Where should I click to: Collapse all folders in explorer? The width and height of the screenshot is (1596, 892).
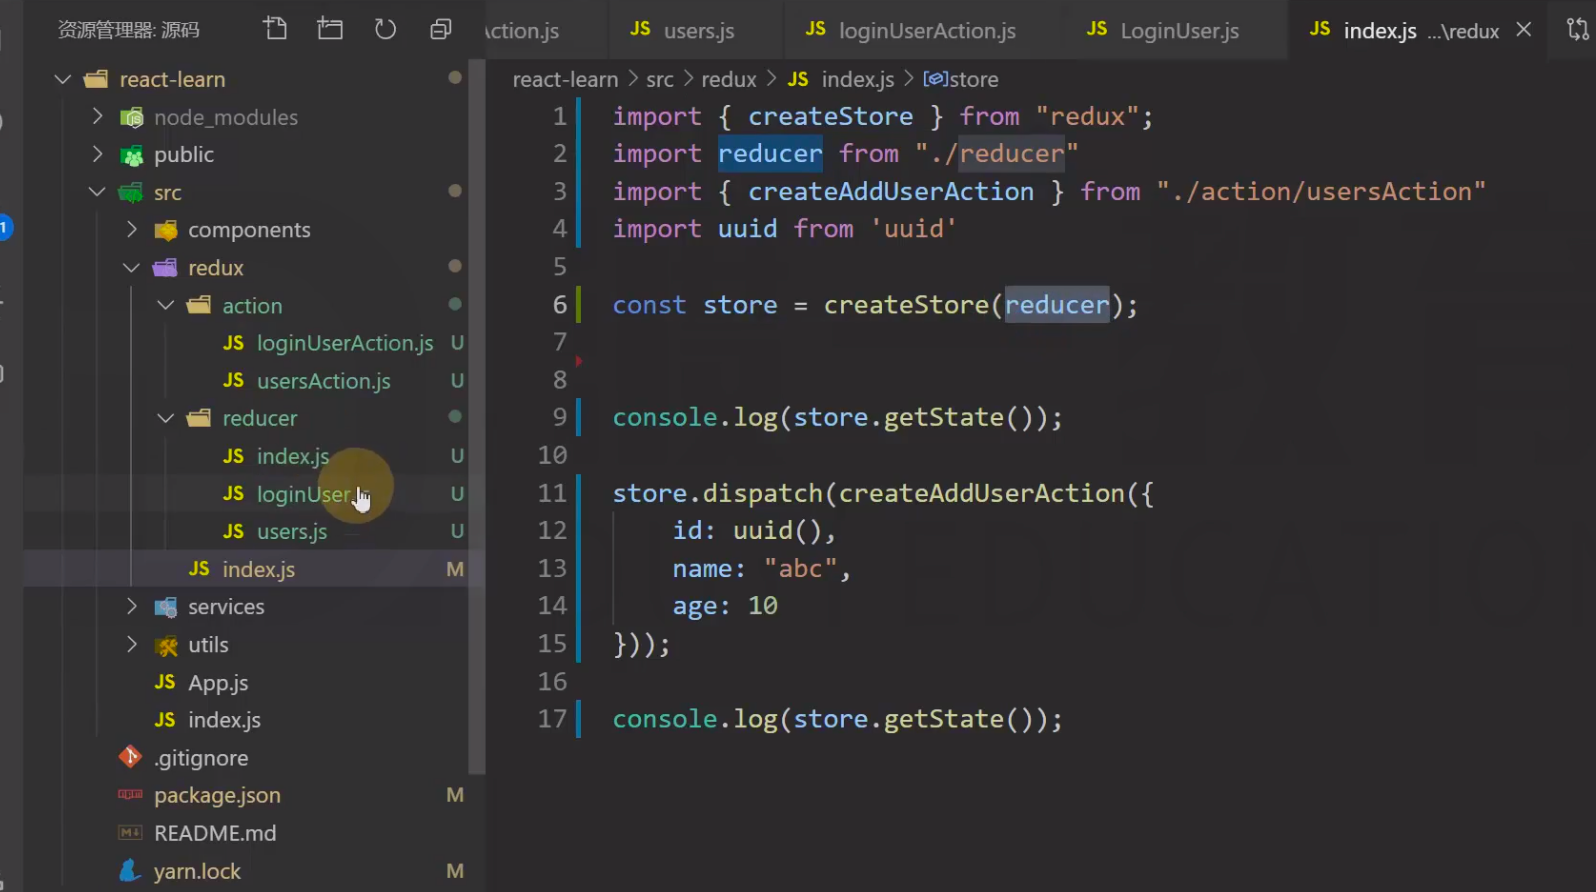pyautogui.click(x=440, y=29)
